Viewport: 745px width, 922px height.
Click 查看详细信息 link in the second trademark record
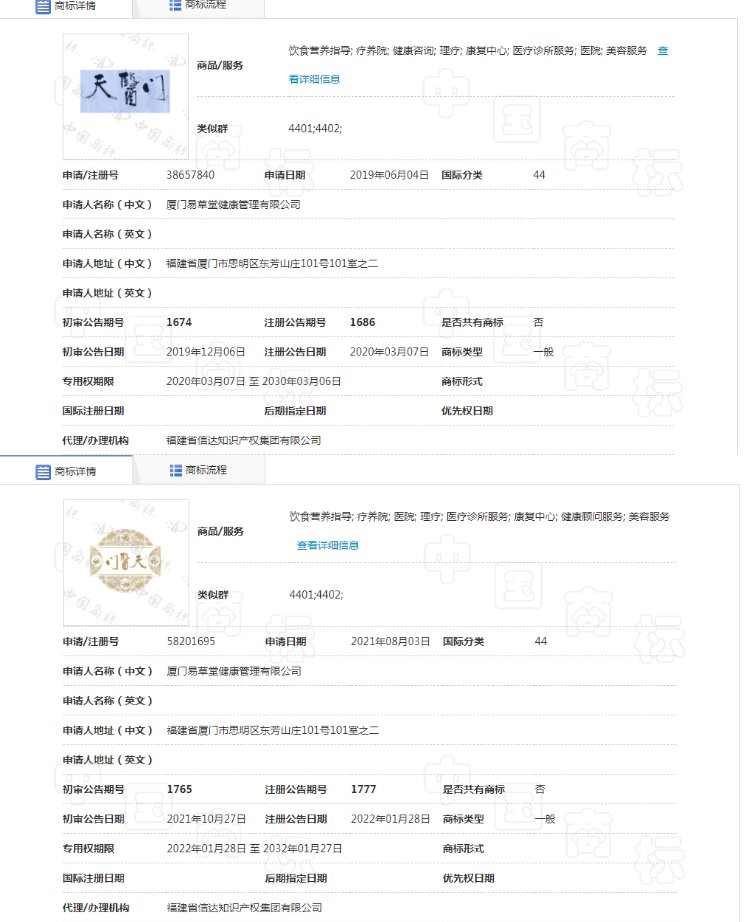pos(328,545)
